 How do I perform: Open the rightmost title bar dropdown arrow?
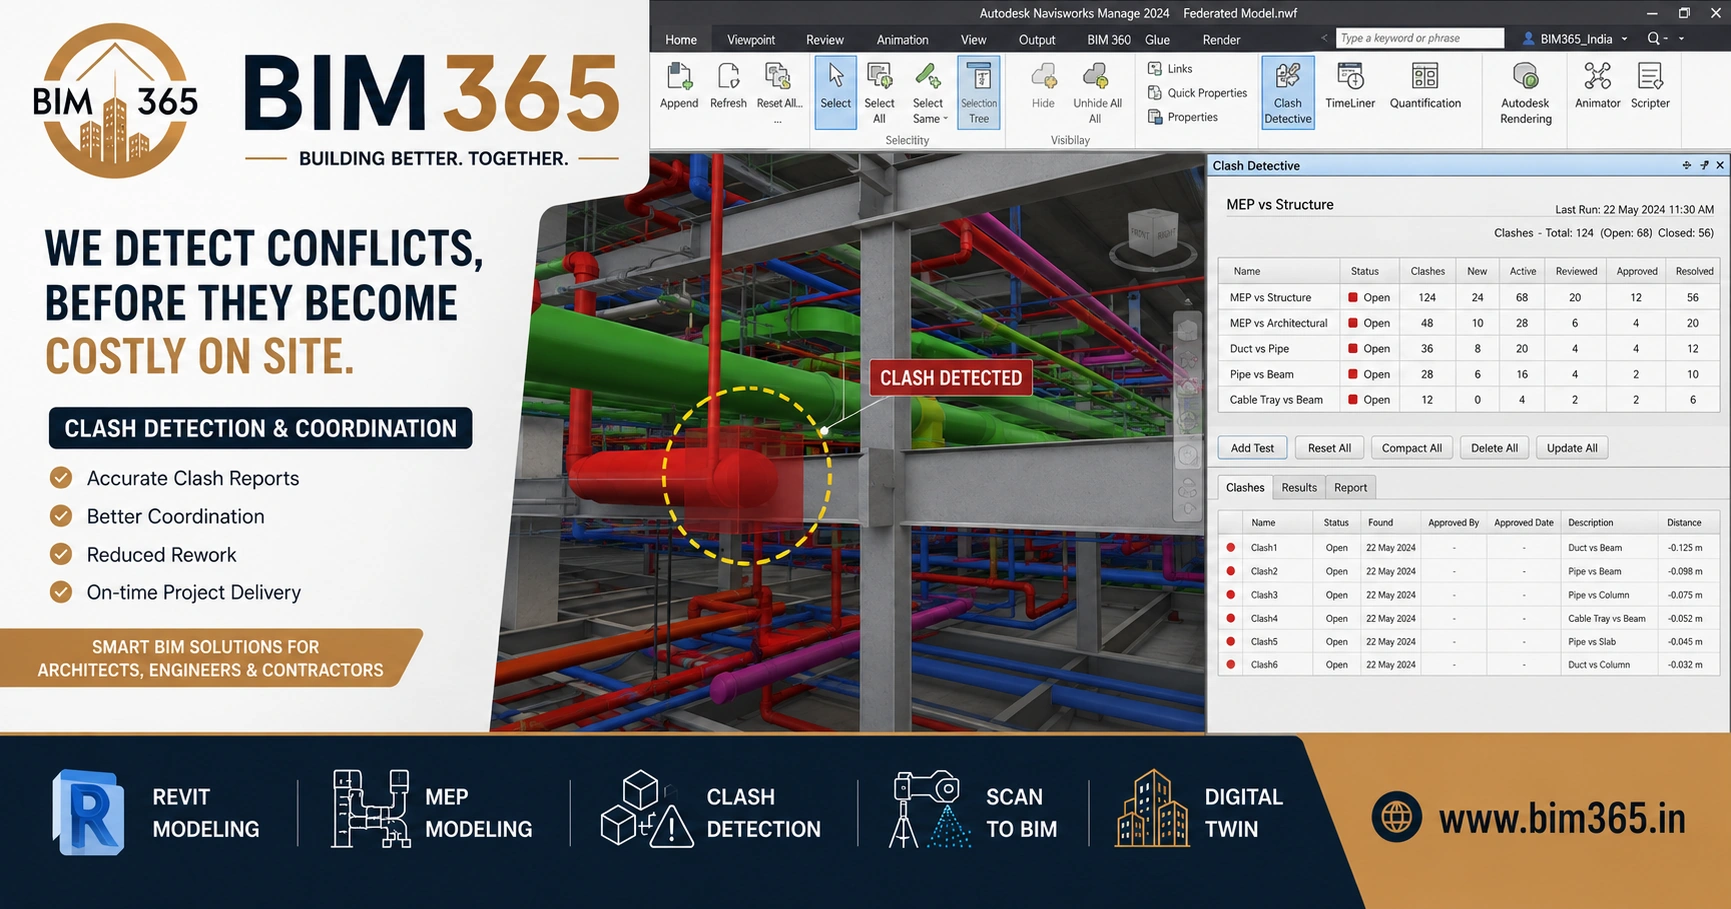(x=1681, y=38)
